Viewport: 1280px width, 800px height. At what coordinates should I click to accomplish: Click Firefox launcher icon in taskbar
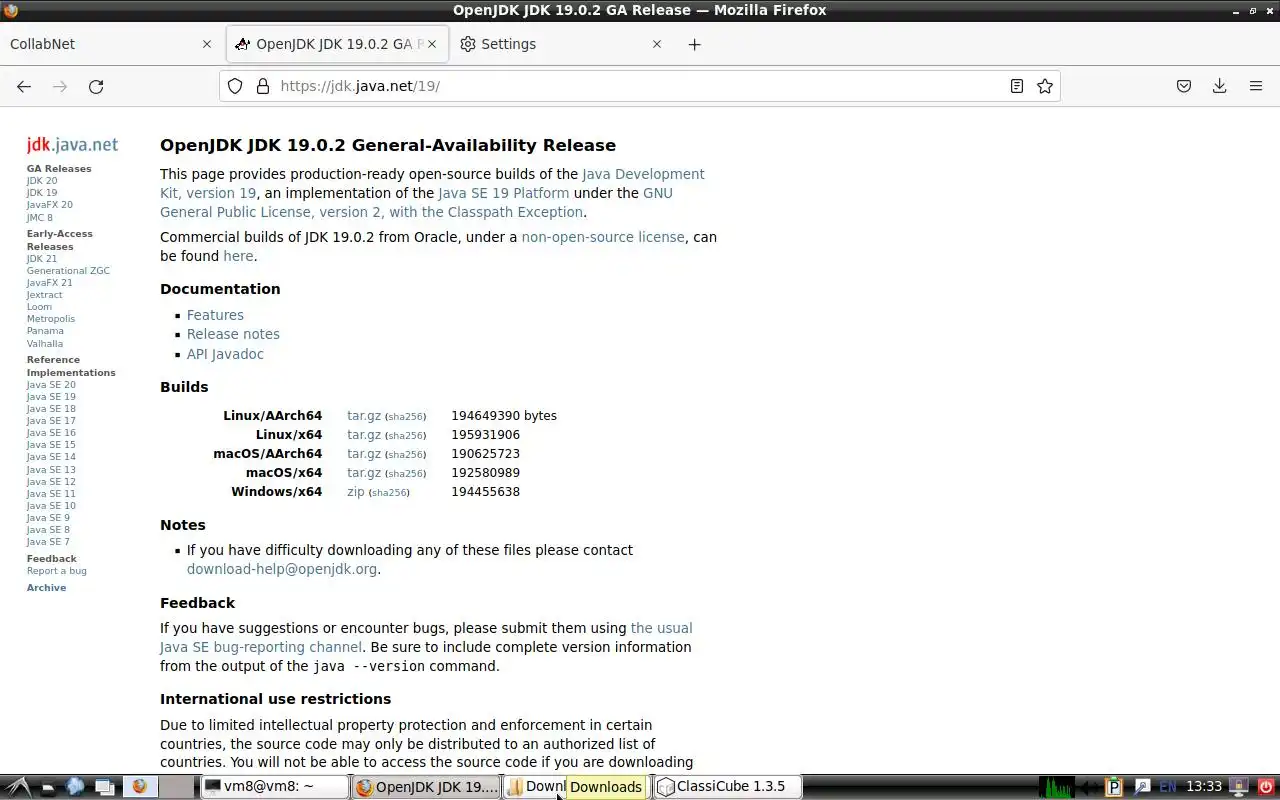139,787
